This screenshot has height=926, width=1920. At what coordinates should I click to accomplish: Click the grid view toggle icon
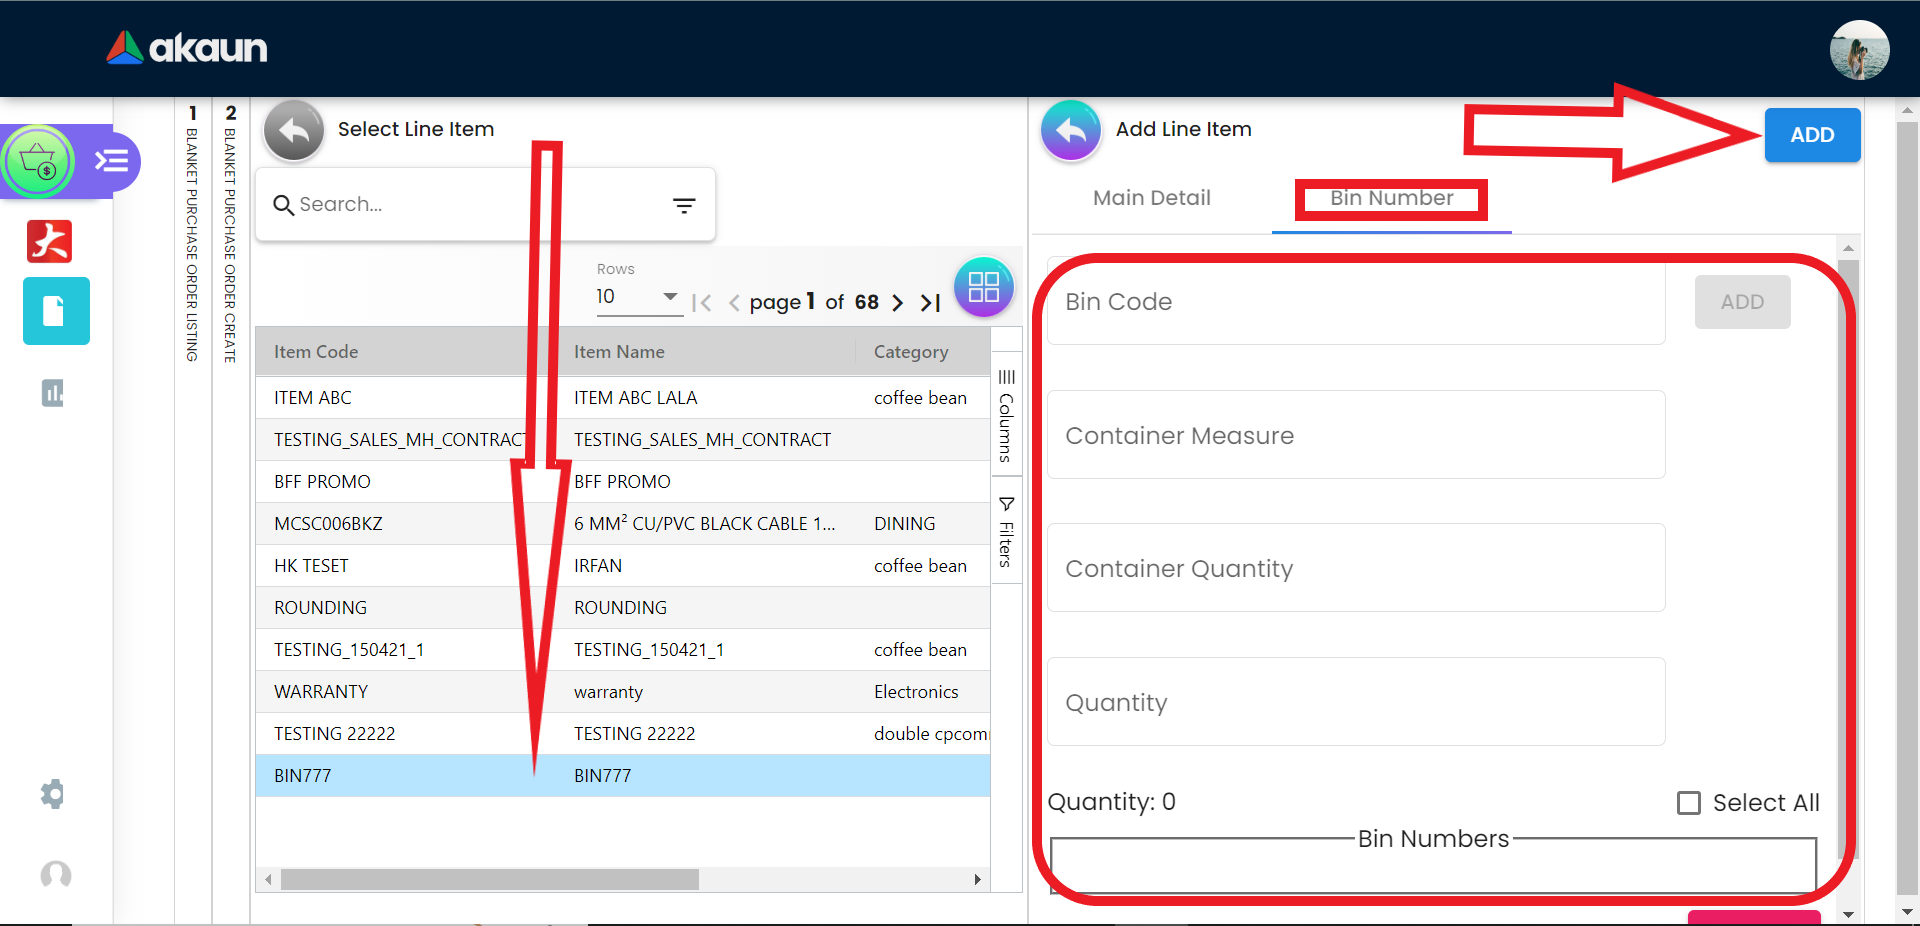pos(983,288)
